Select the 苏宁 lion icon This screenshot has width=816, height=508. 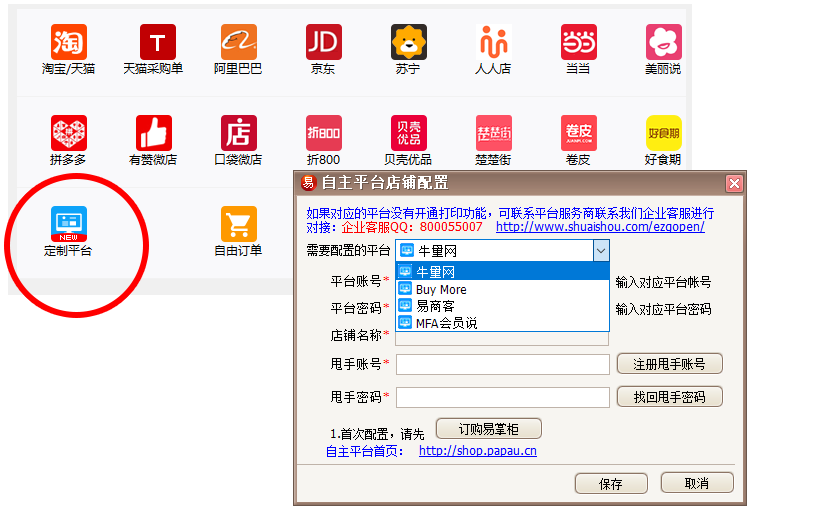coord(409,42)
